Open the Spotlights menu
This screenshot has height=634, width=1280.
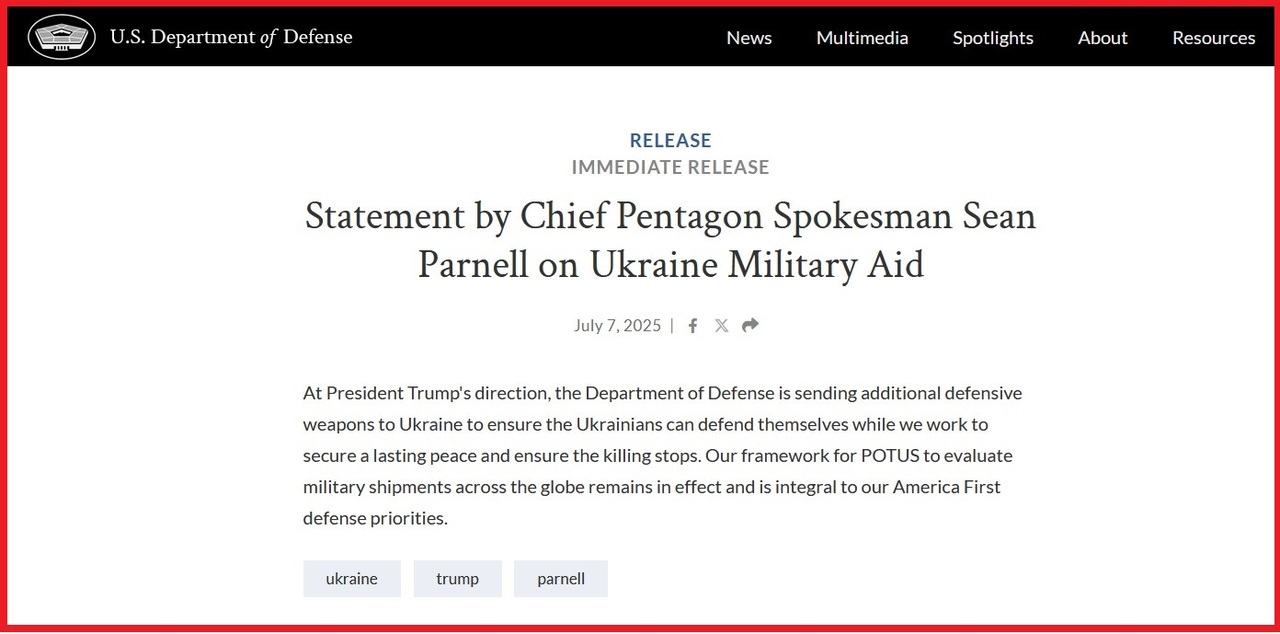993,38
